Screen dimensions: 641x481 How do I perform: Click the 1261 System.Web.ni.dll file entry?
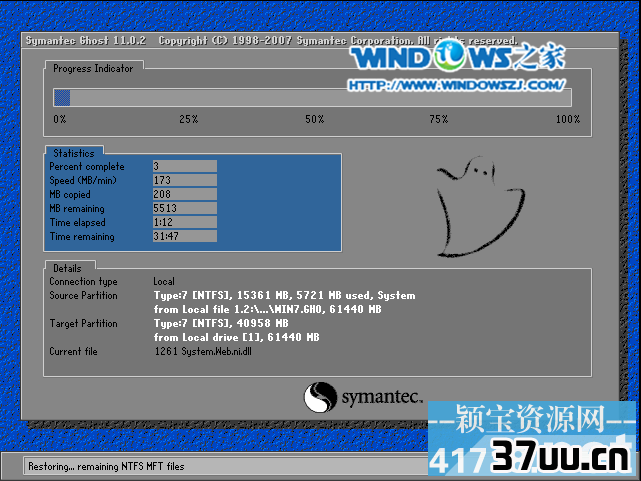pos(203,351)
